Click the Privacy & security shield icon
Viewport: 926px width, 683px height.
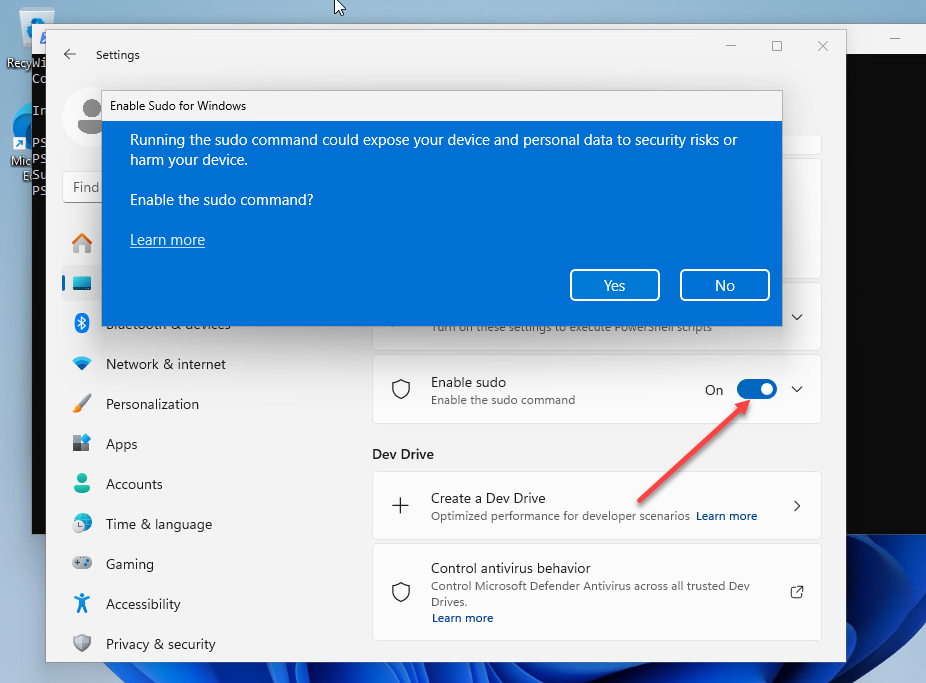pos(82,644)
